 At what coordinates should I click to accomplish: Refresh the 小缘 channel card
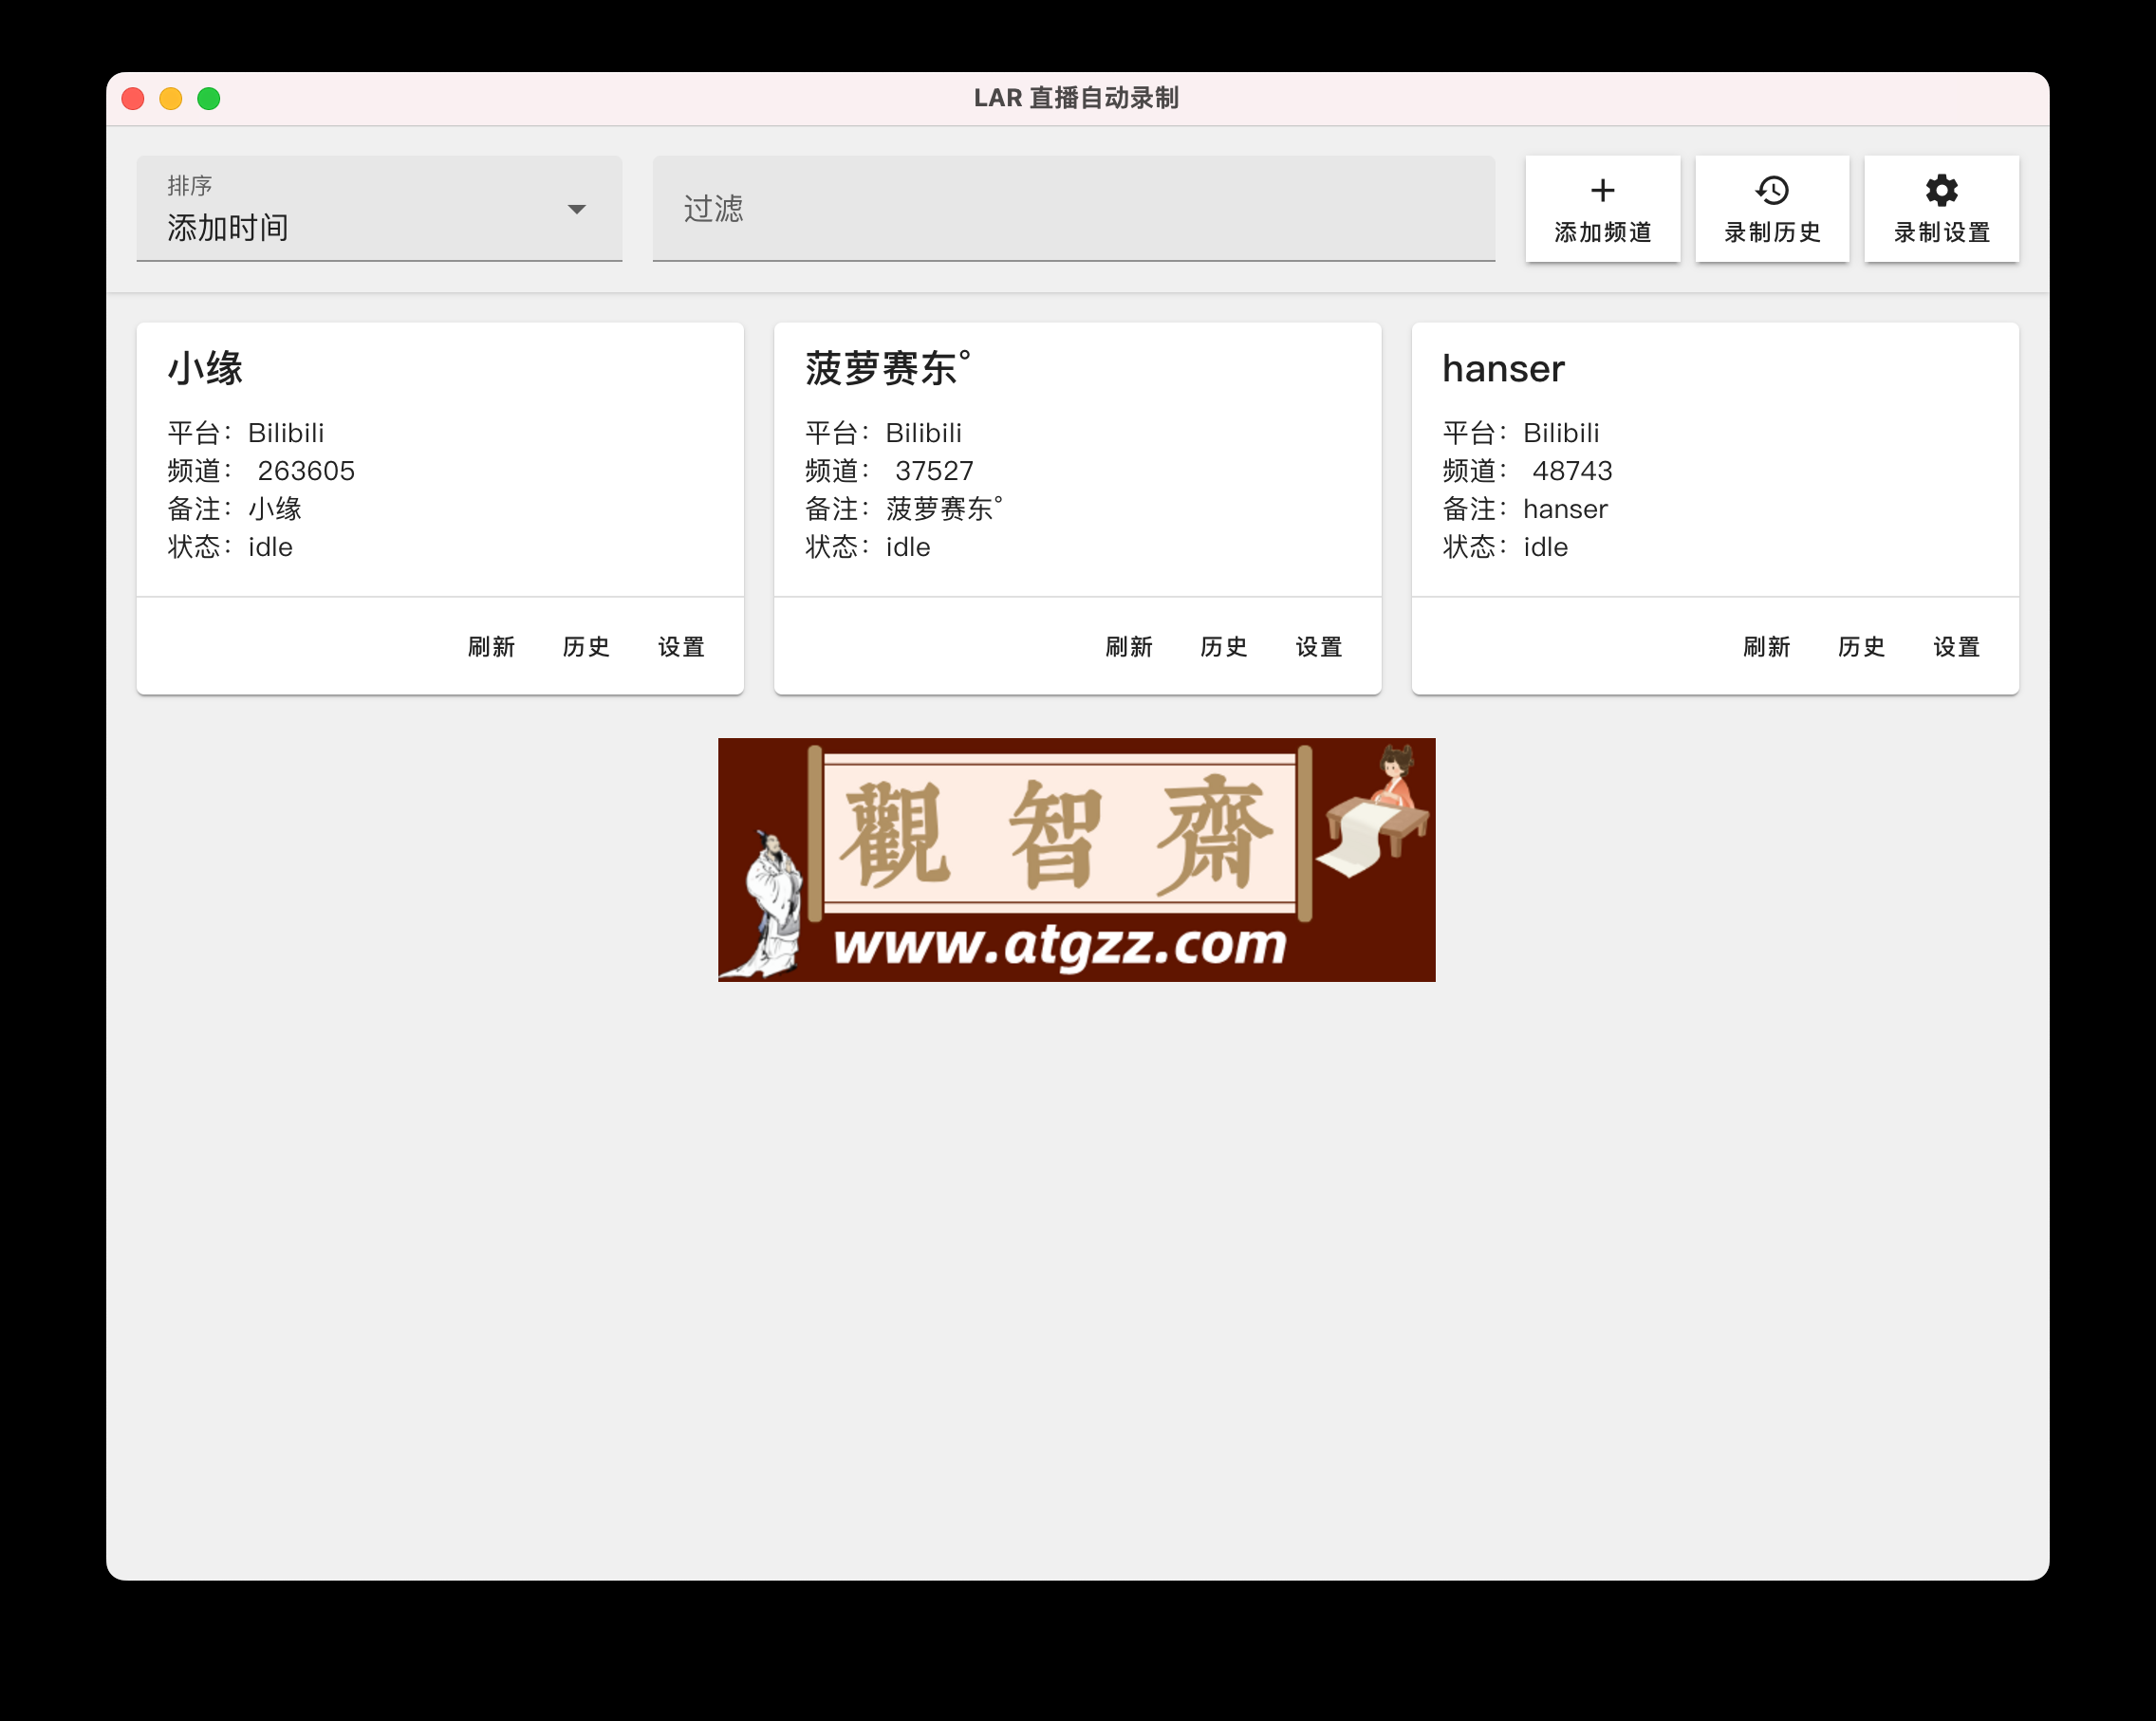[x=491, y=647]
